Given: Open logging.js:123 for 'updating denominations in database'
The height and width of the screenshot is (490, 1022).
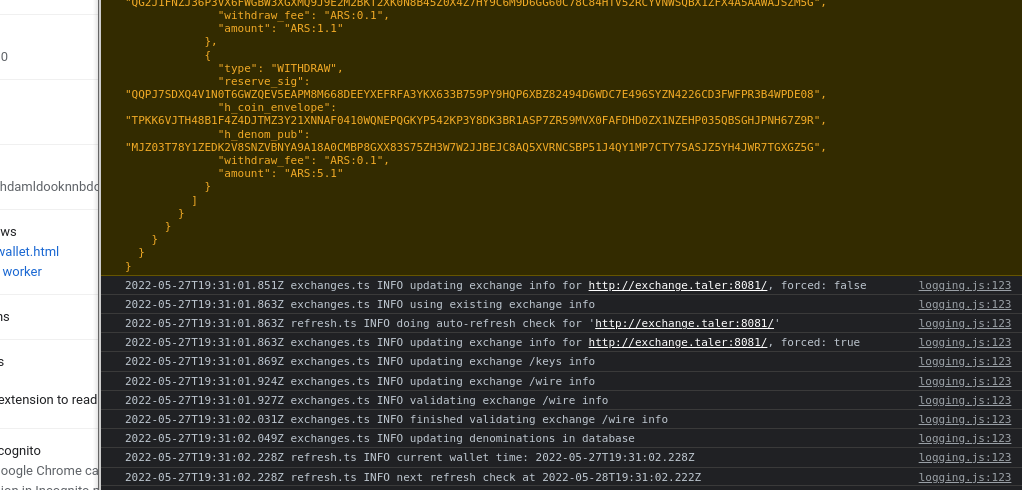Looking at the screenshot, I should (x=964, y=438).
